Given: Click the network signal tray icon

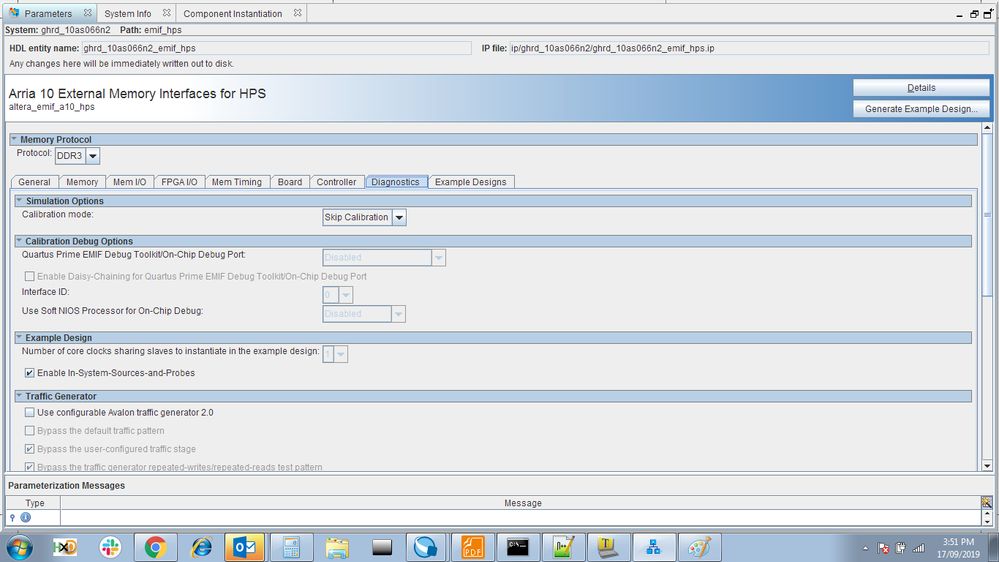Looking at the screenshot, I should coord(919,548).
